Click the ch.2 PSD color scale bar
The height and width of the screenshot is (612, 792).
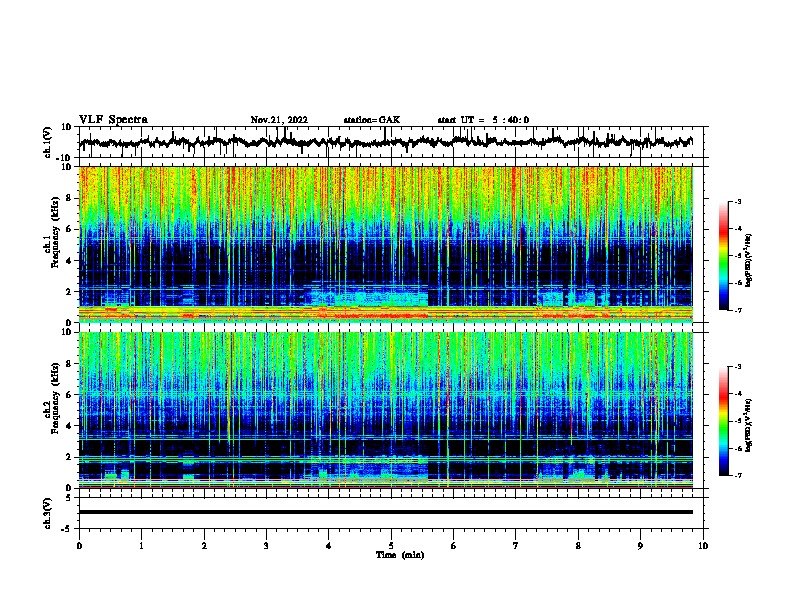tap(723, 421)
